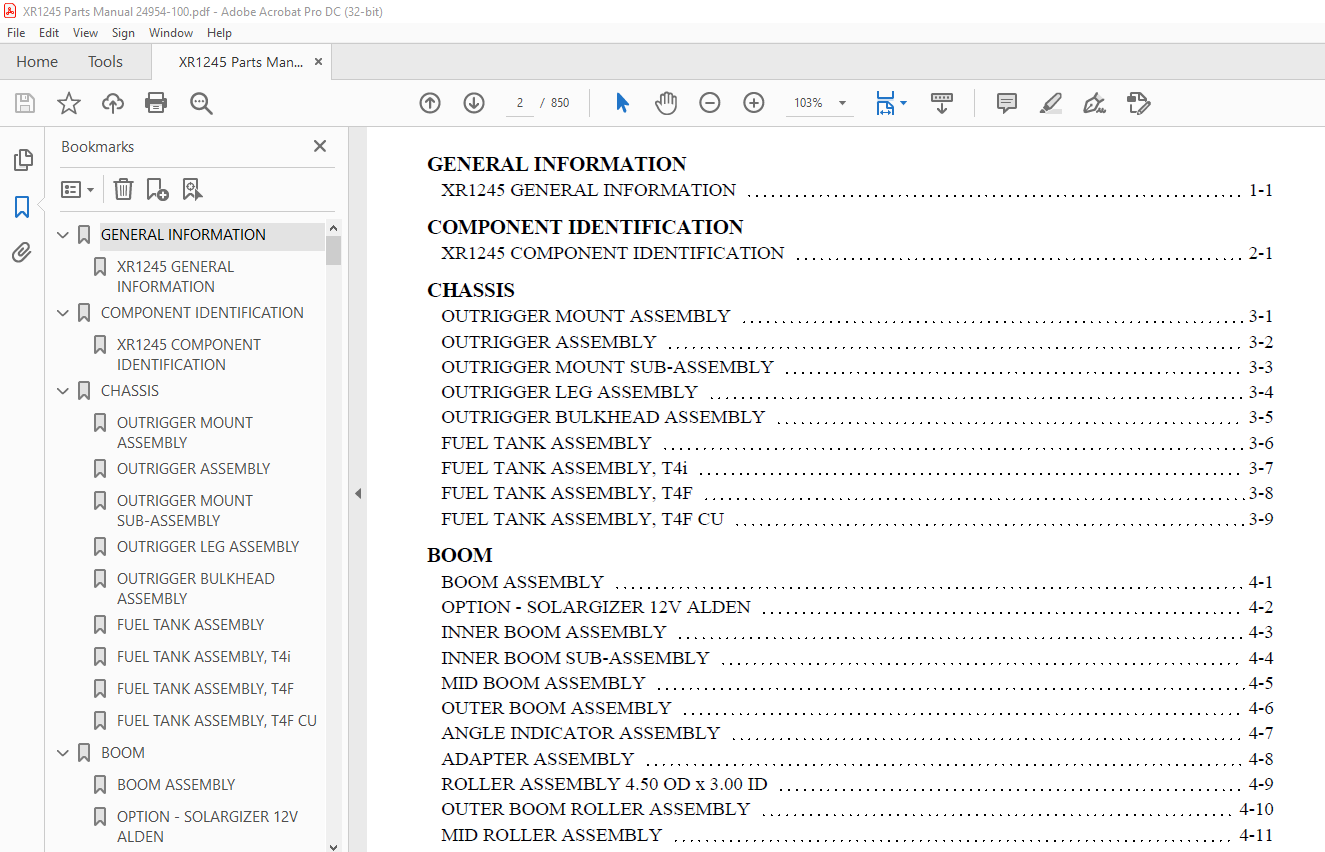Switch to the Tools tab

(x=105, y=62)
